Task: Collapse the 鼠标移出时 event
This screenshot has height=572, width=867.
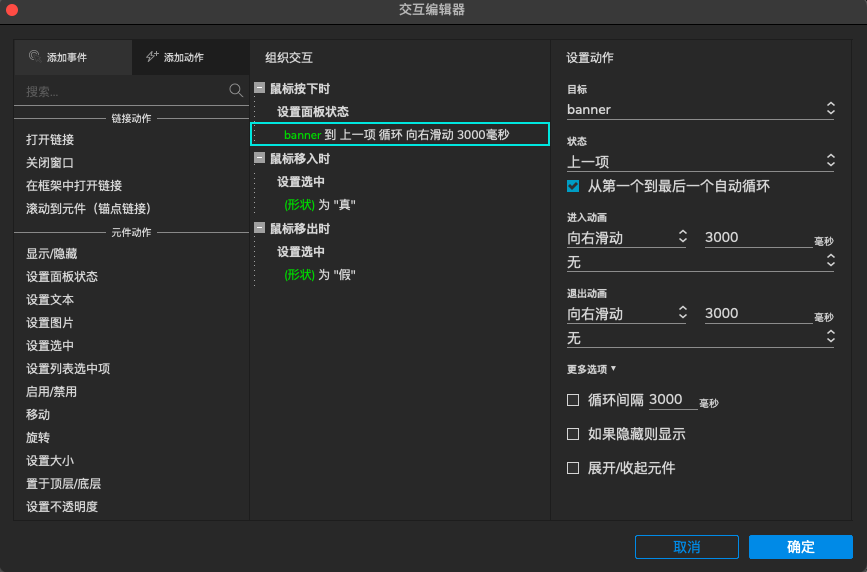Action: (259, 227)
